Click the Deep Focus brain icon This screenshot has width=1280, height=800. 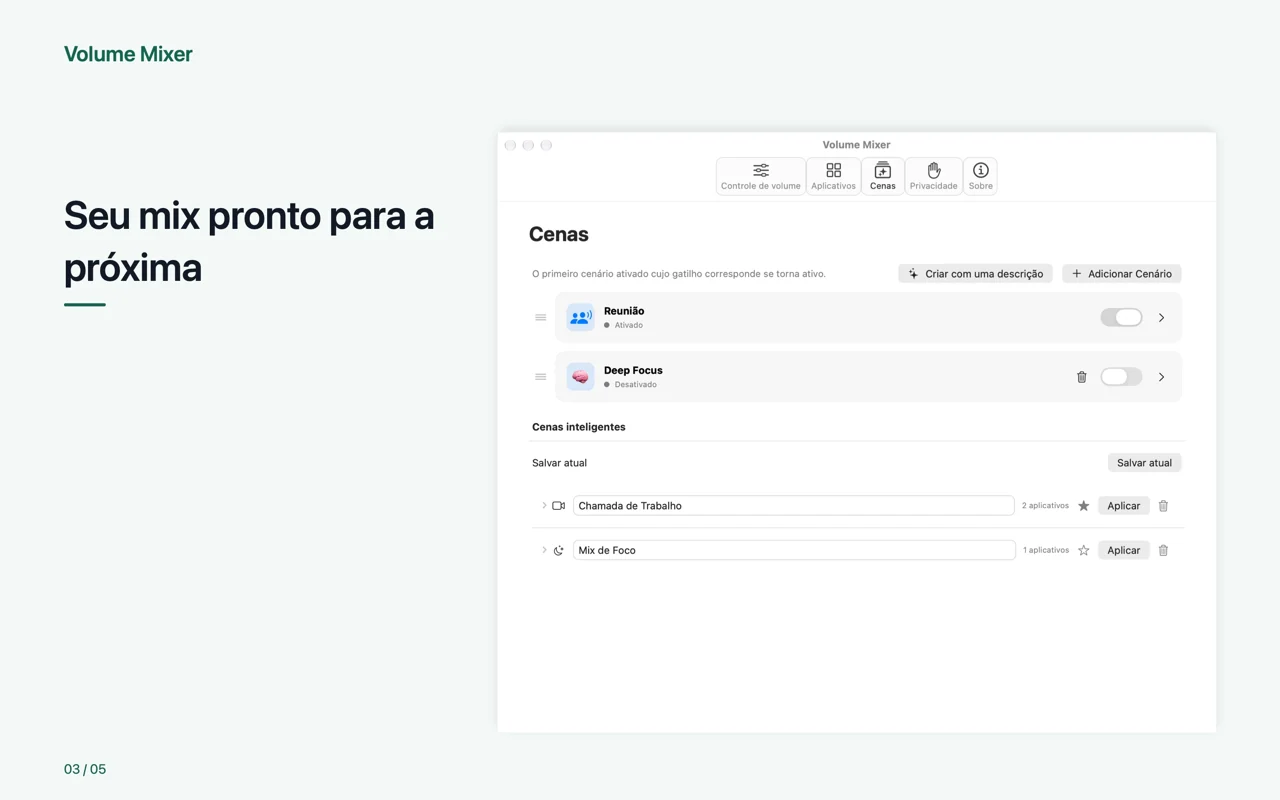tap(580, 377)
